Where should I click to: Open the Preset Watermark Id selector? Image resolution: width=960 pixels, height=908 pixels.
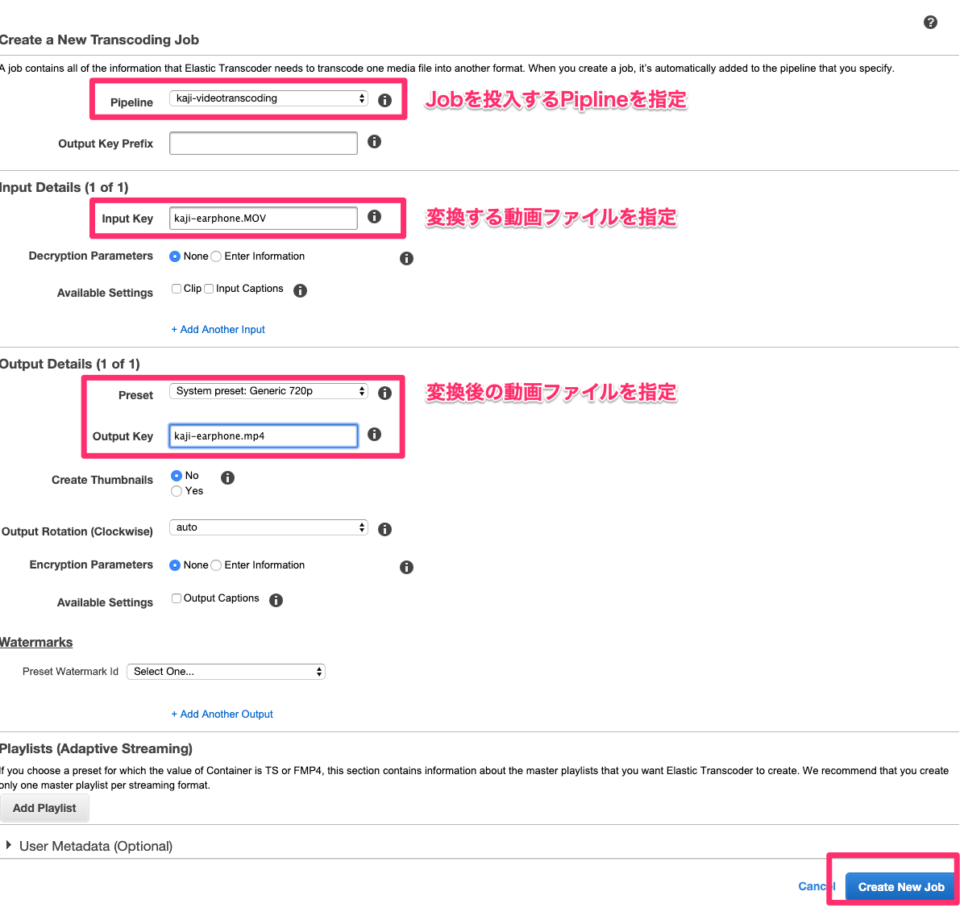pyautogui.click(x=225, y=671)
